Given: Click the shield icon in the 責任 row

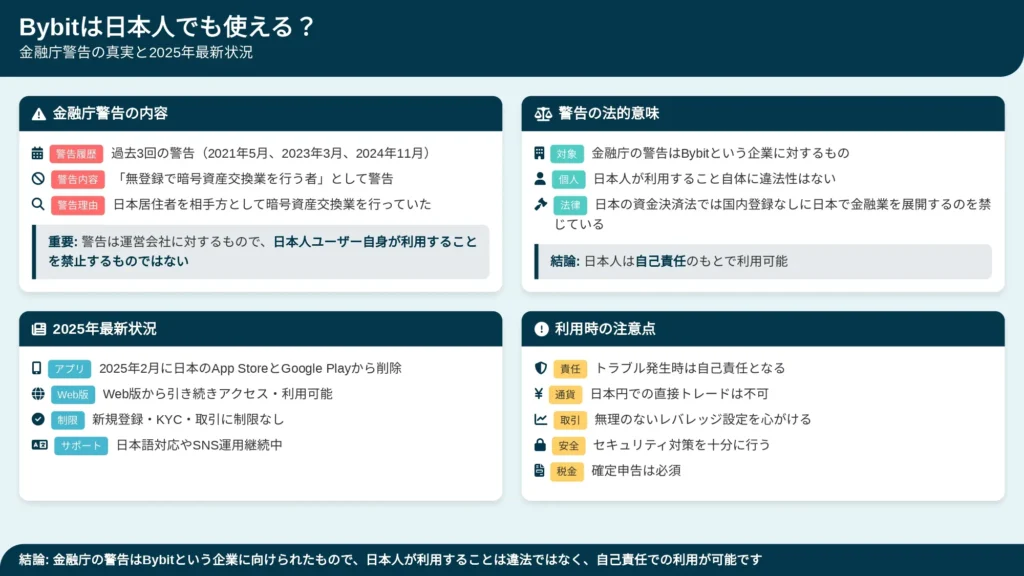Looking at the screenshot, I should coord(541,368).
